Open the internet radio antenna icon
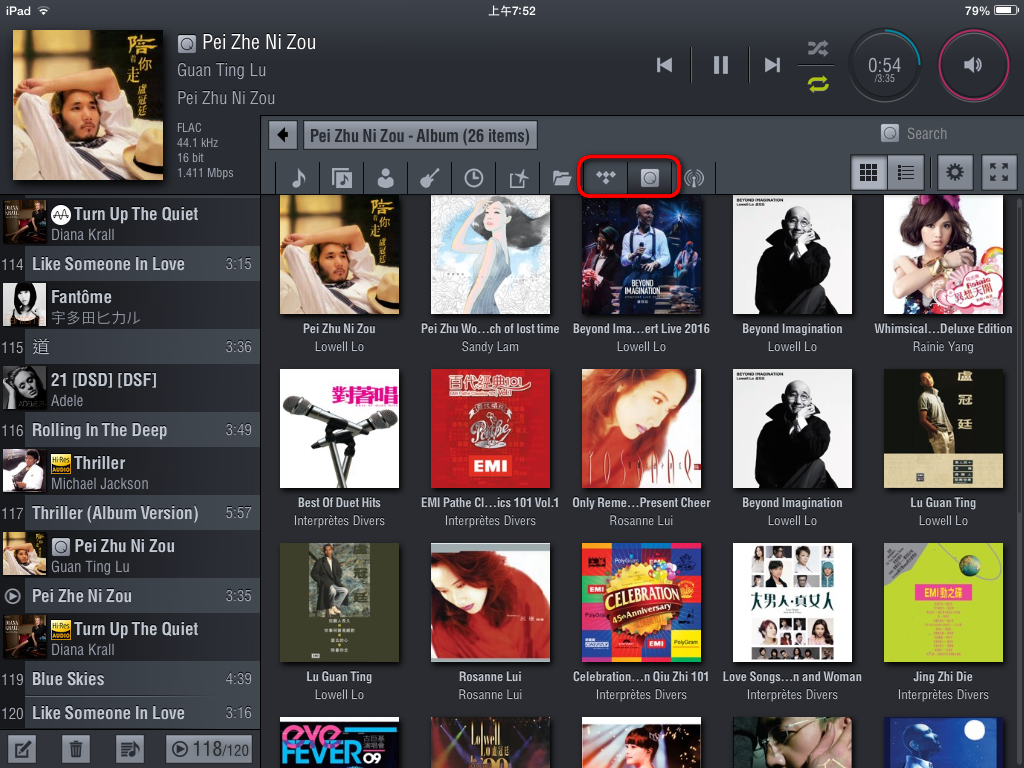1024x768 pixels. tap(694, 178)
